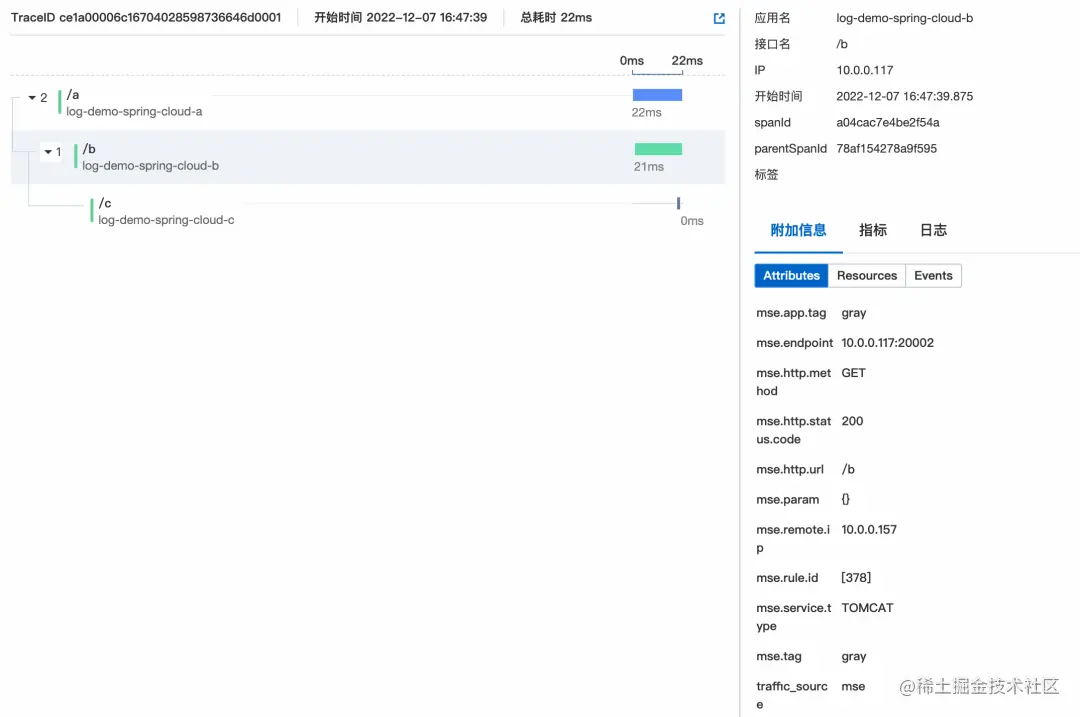Click mse.http.method value GET
The width and height of the screenshot is (1080, 717).
pyautogui.click(x=853, y=373)
